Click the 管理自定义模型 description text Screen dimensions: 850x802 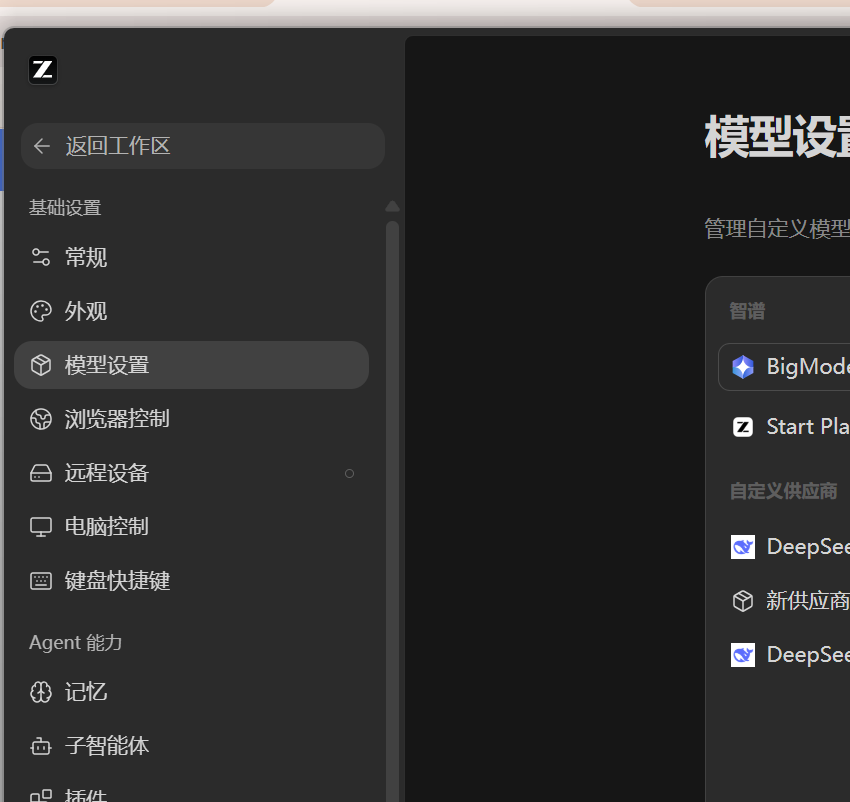click(x=777, y=229)
